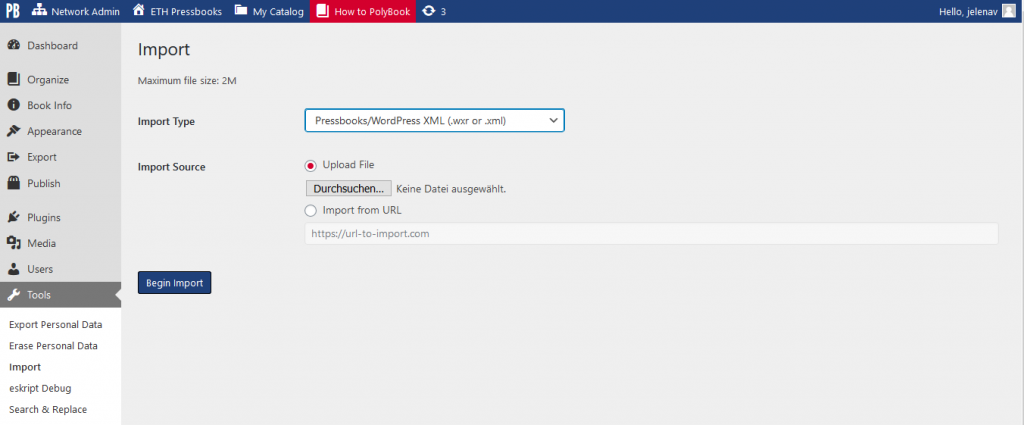Click the user avatar icon
The height and width of the screenshot is (425, 1024).
pyautogui.click(x=1008, y=11)
